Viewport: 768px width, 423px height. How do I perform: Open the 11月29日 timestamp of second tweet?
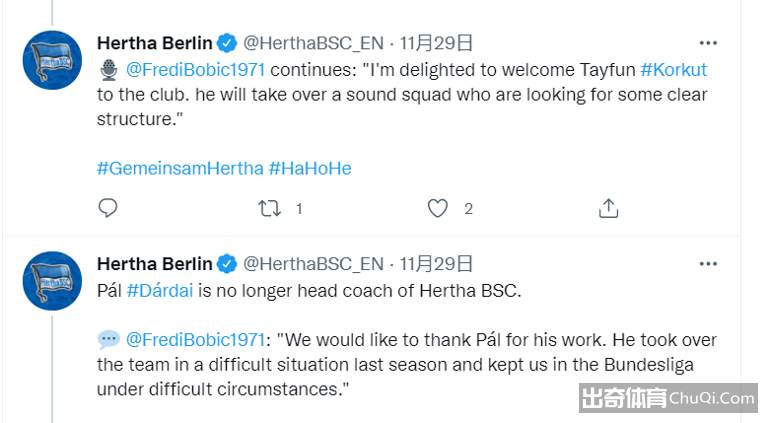click(436, 264)
